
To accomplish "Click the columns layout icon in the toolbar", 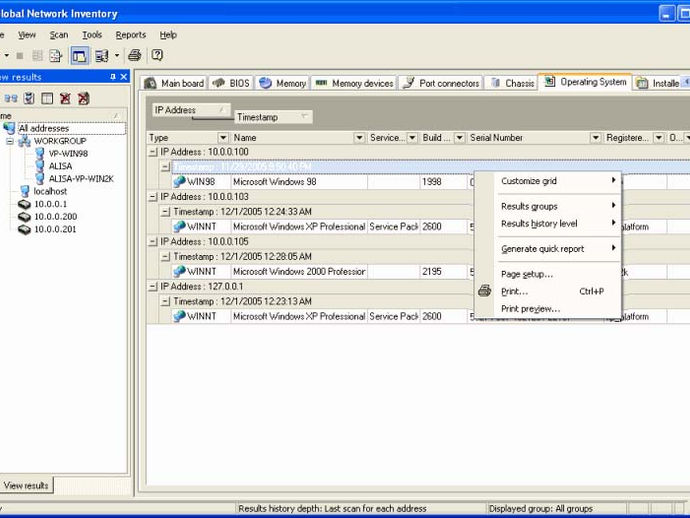I will (x=102, y=55).
